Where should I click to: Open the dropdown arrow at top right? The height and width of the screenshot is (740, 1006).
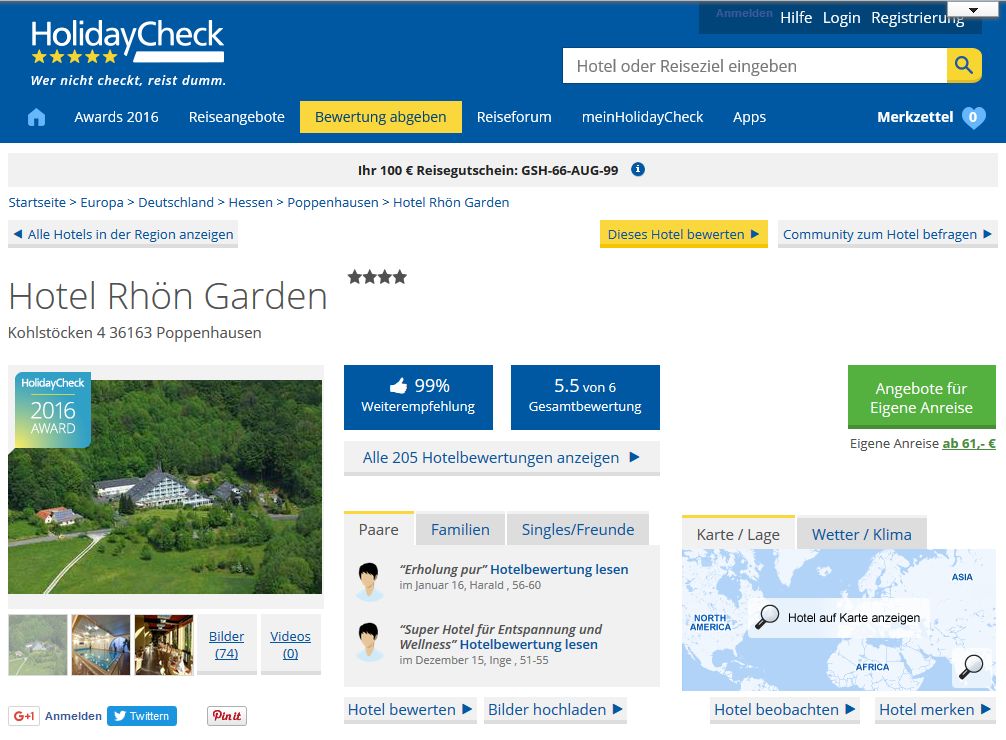point(973,10)
